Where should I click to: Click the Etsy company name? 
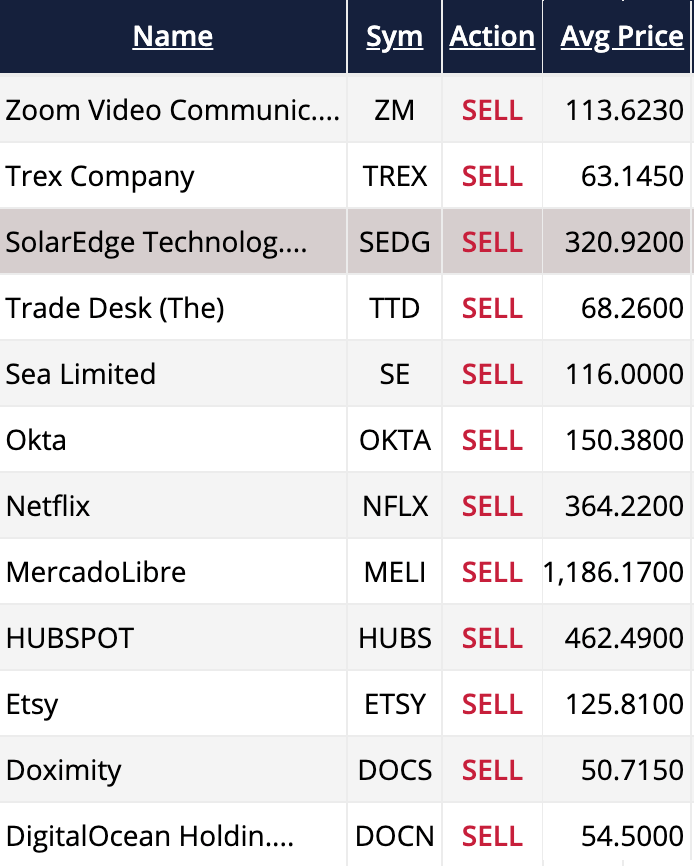coord(32,704)
